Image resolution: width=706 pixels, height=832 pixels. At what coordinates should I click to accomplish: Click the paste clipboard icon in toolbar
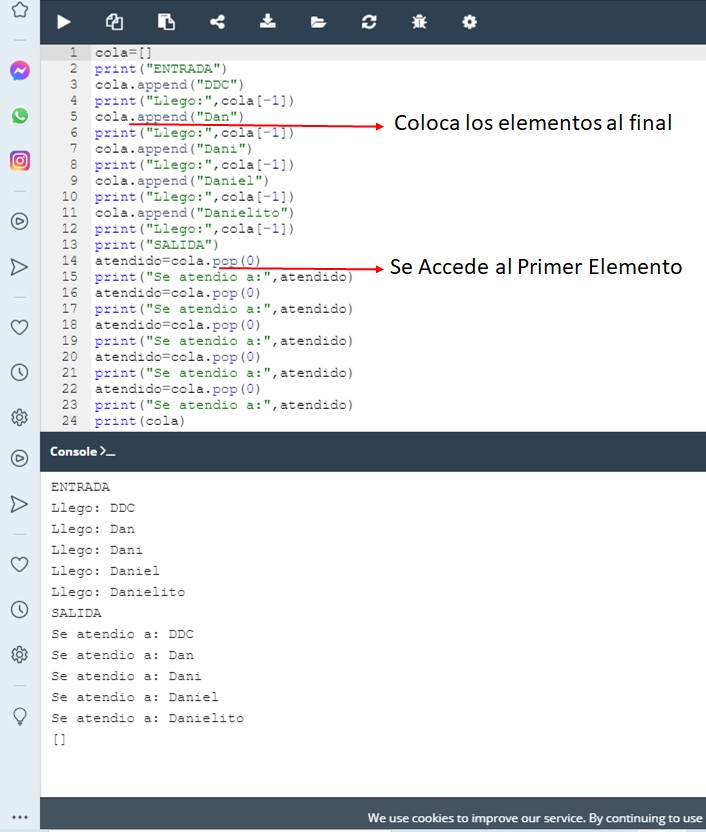[x=166, y=22]
